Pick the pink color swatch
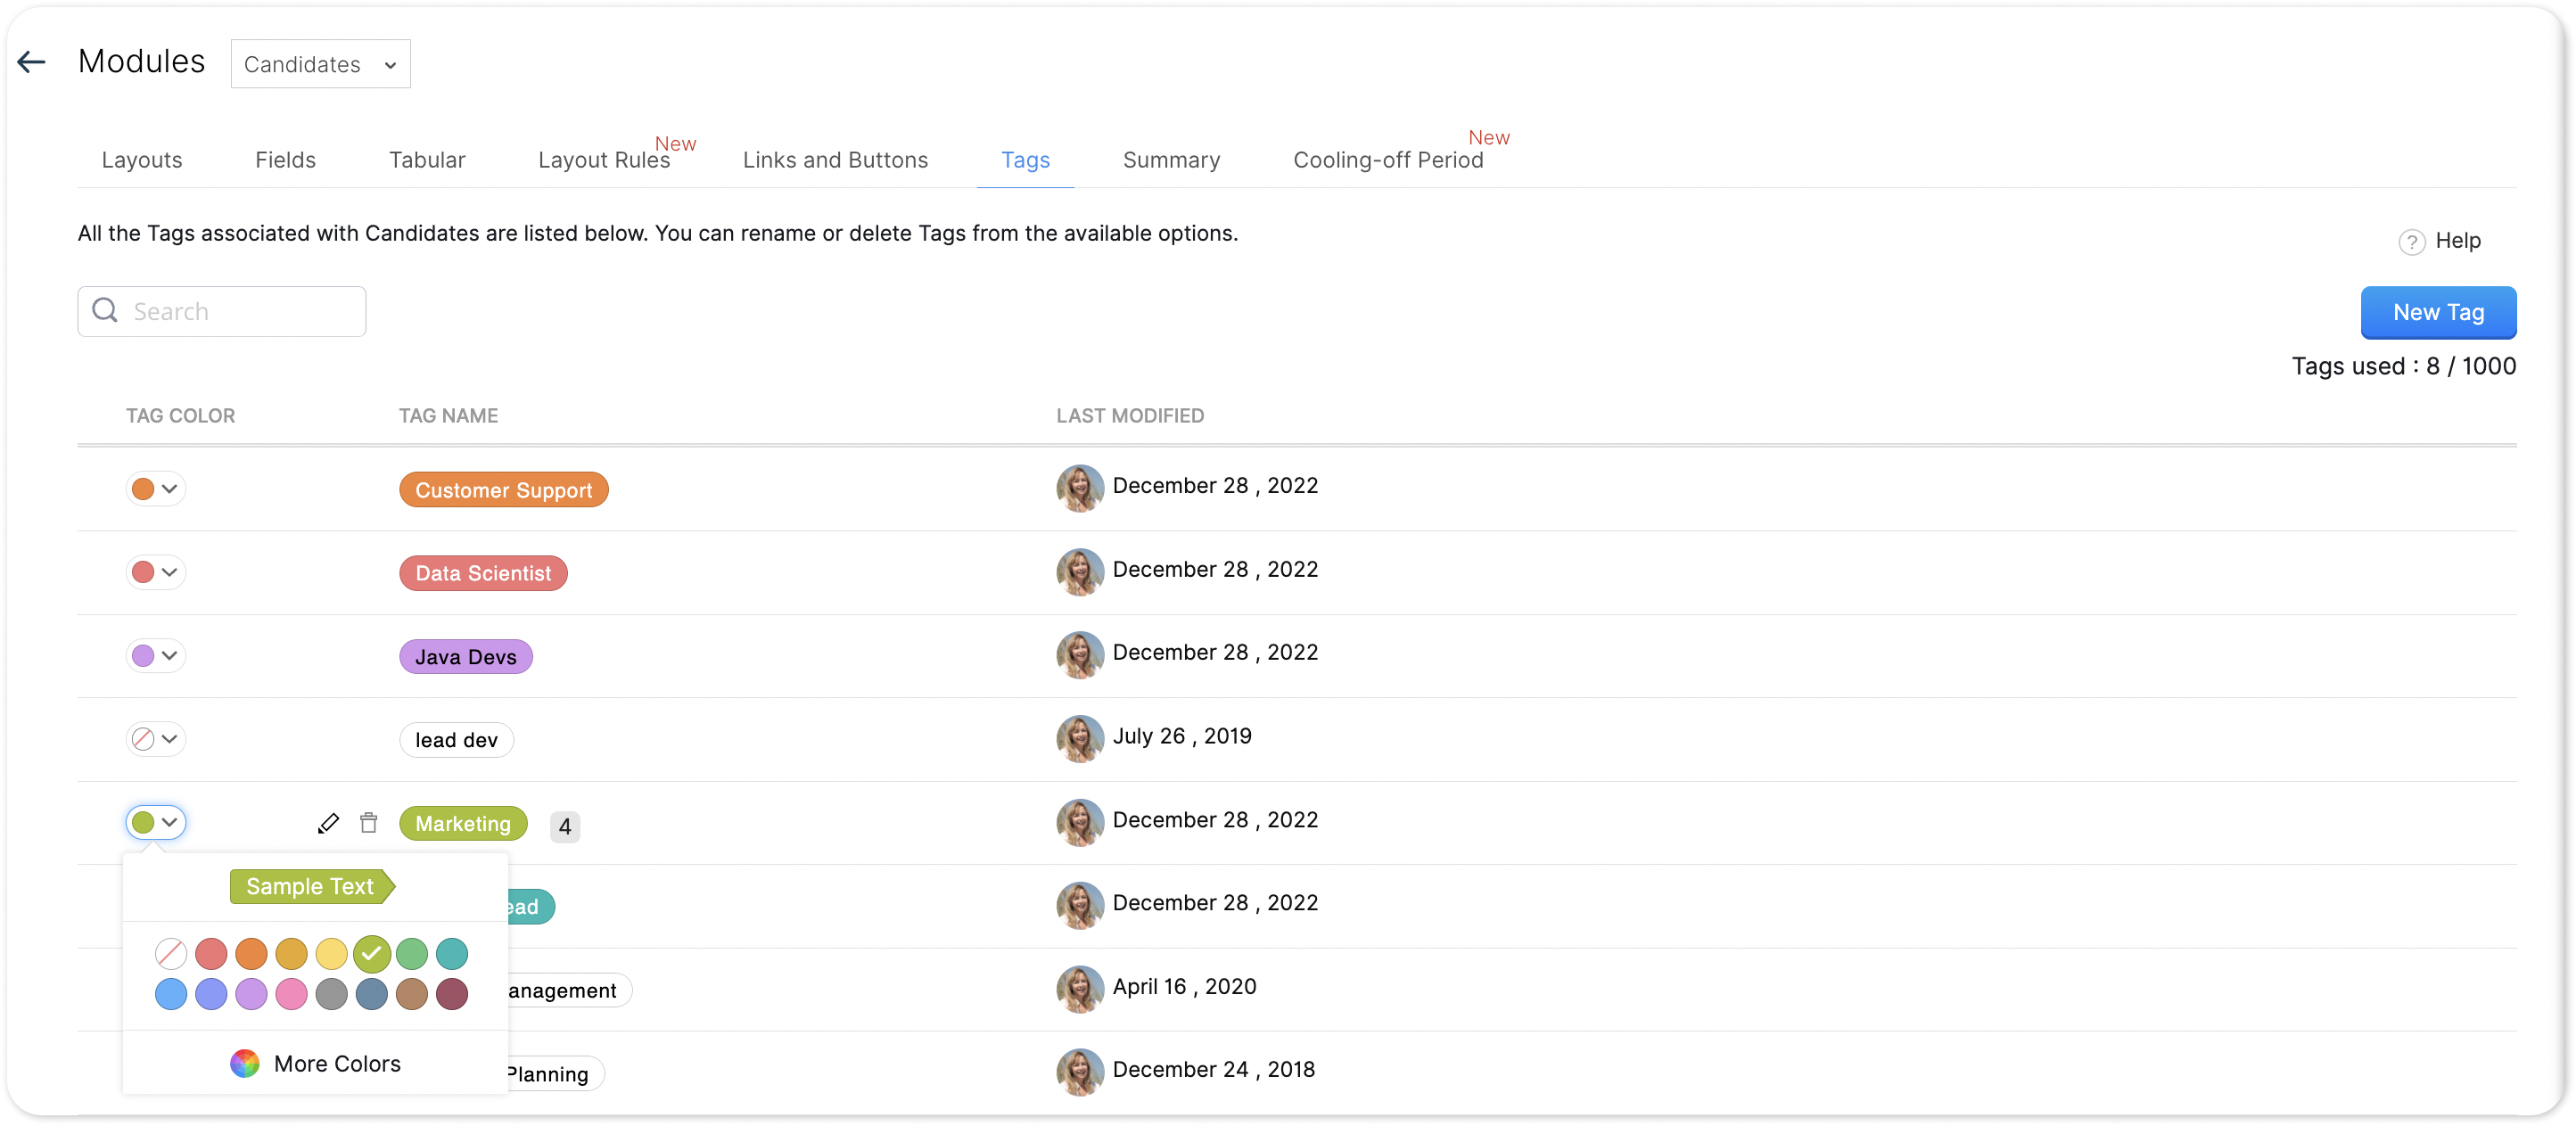 [x=291, y=994]
